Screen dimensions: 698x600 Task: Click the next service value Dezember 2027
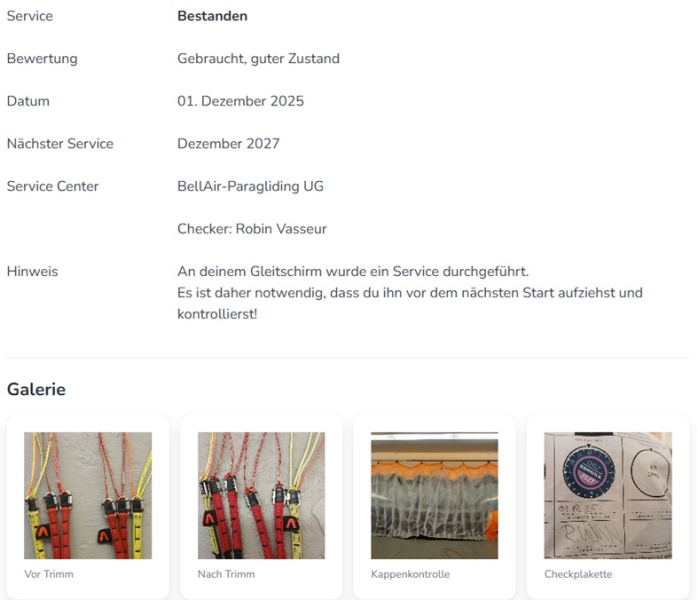point(228,143)
